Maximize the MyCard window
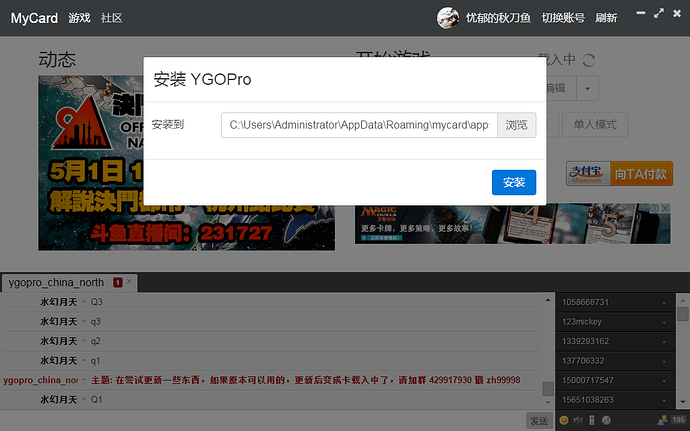The image size is (690, 431). click(657, 14)
